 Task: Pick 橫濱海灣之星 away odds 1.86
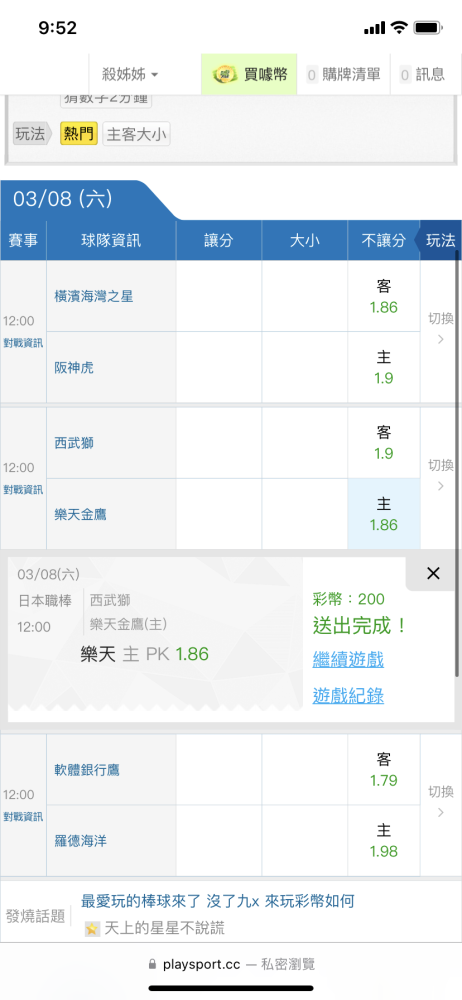pyautogui.click(x=384, y=297)
